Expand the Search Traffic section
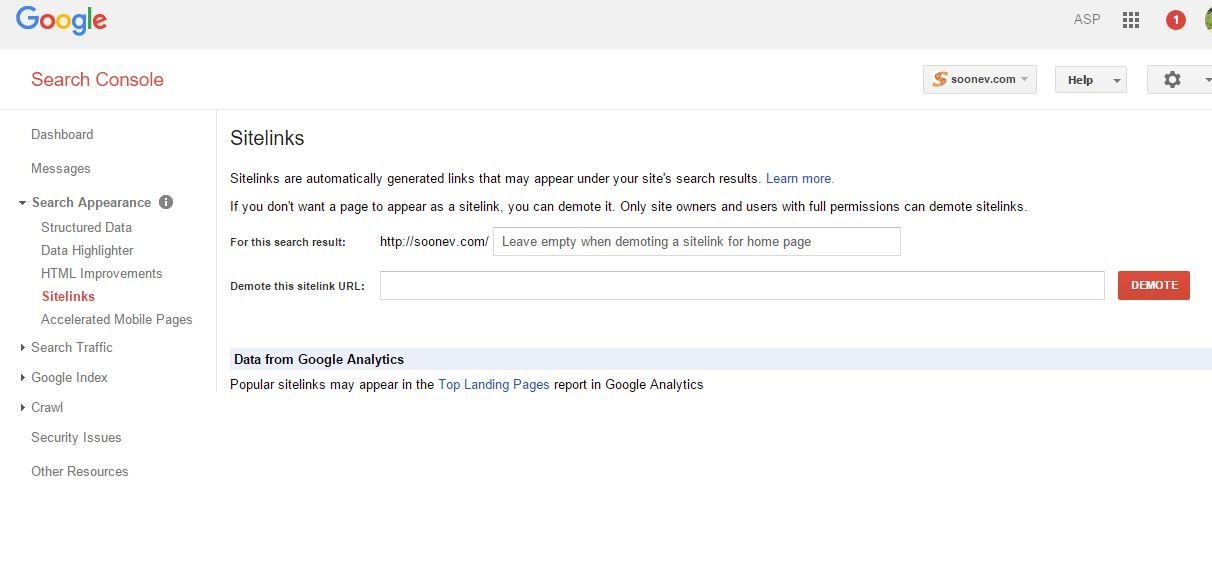 23,348
